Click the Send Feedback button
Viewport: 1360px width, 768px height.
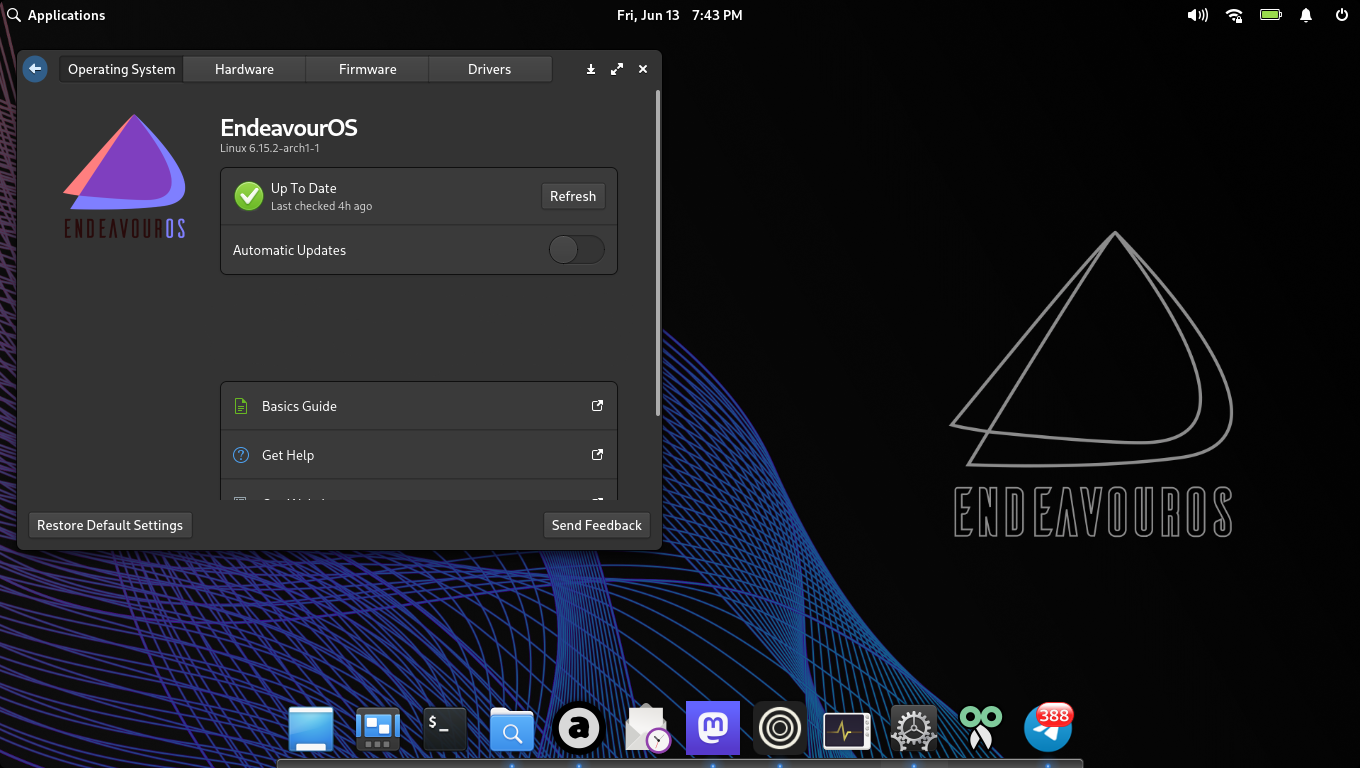pos(597,525)
